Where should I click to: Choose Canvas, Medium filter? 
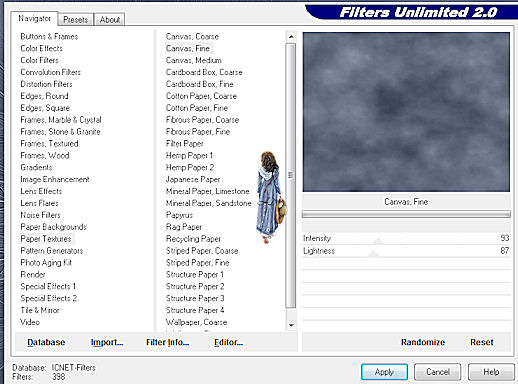194,60
